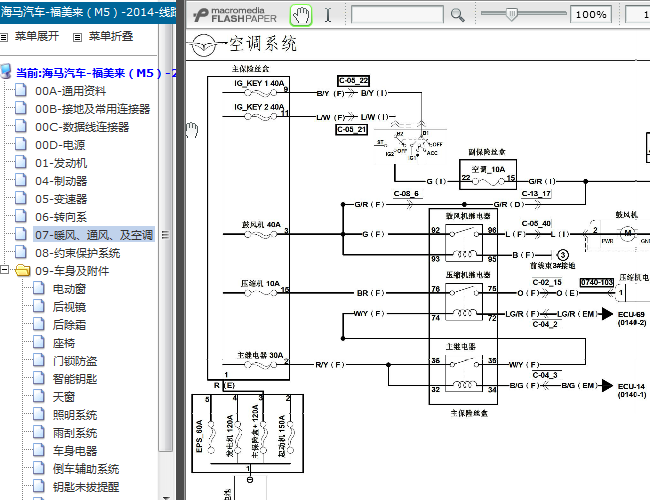Screen dimensions: 650x500
Task: Open the 当前:海马汽车-福美来 root node
Action: click(96, 73)
